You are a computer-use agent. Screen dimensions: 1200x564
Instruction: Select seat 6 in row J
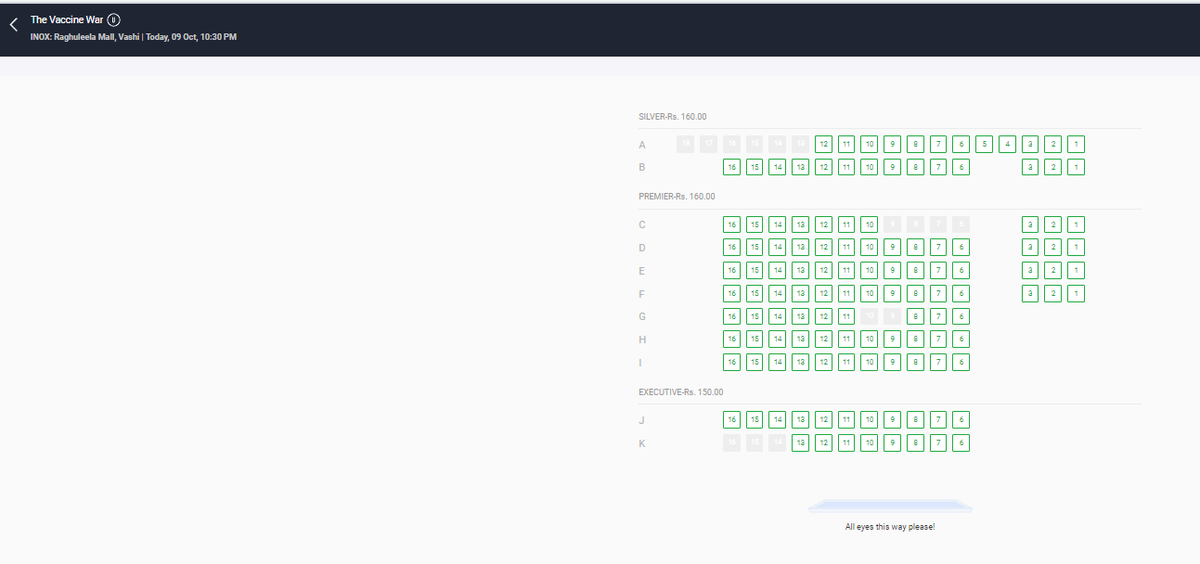coord(961,419)
